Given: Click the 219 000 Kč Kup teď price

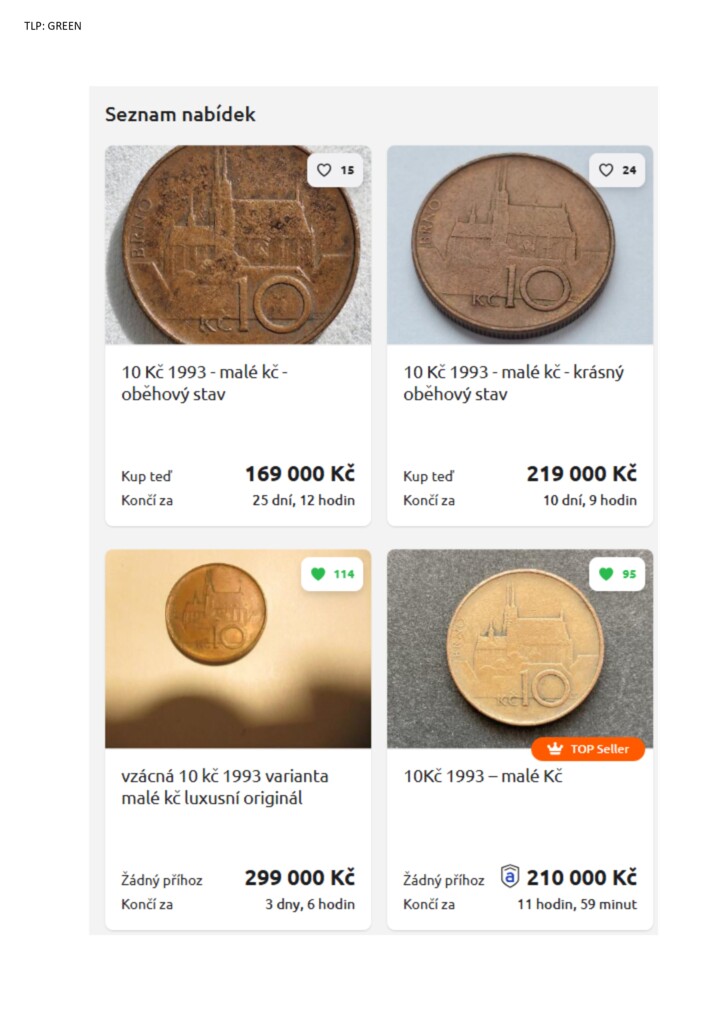Looking at the screenshot, I should (x=582, y=473).
